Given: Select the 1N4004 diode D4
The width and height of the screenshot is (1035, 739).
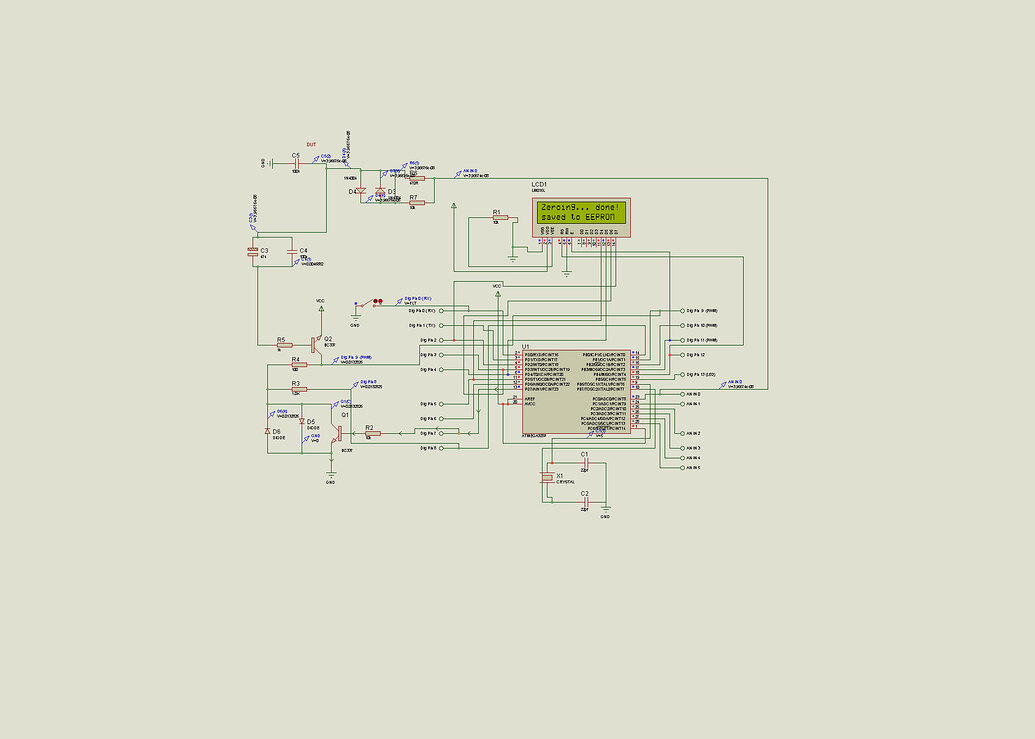Looking at the screenshot, I should point(360,190).
